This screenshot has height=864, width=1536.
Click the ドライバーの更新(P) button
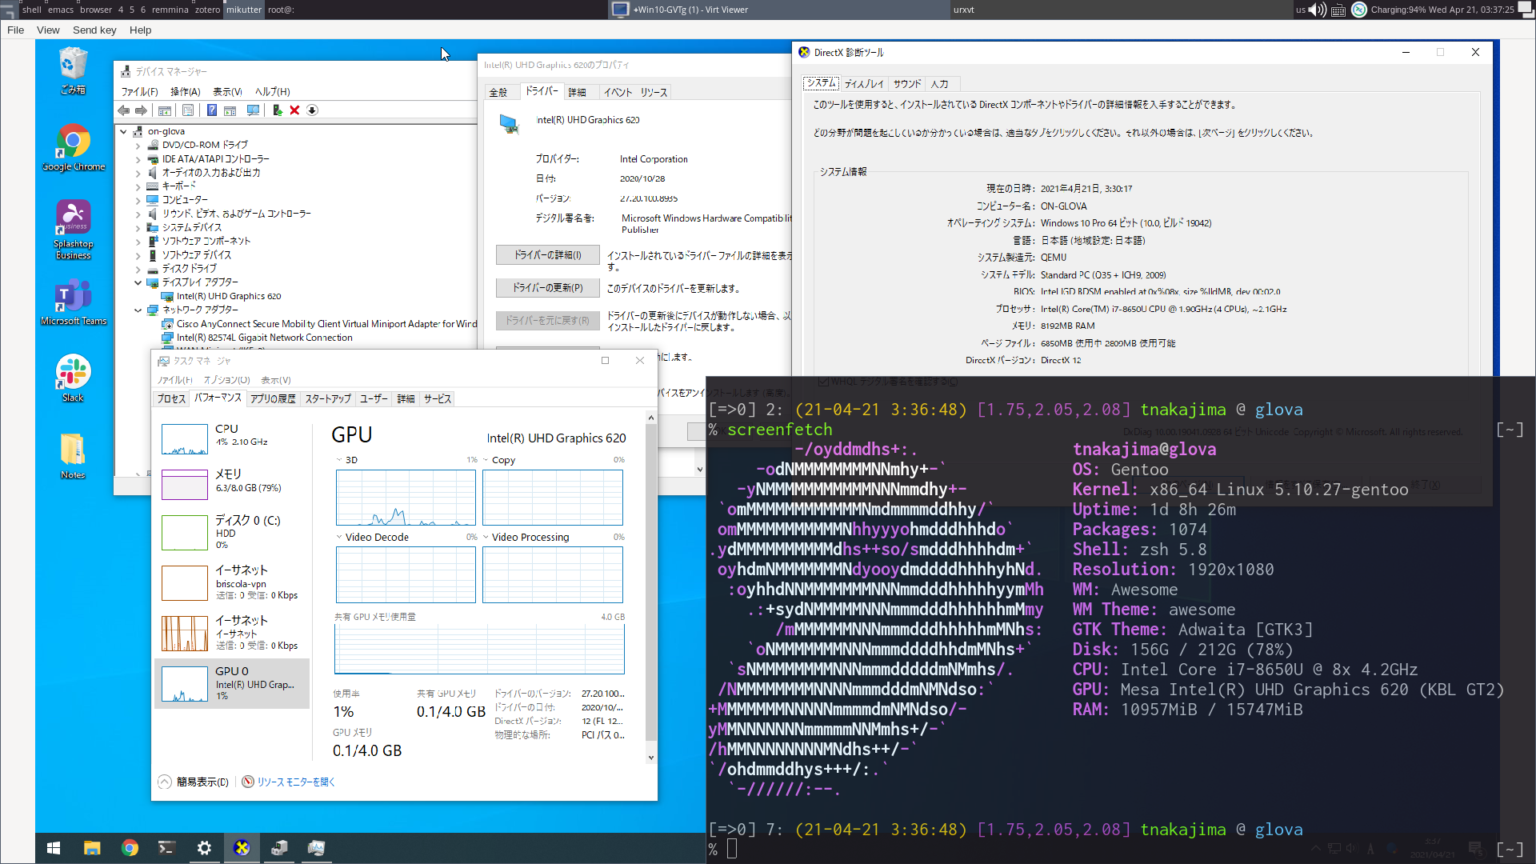click(547, 288)
